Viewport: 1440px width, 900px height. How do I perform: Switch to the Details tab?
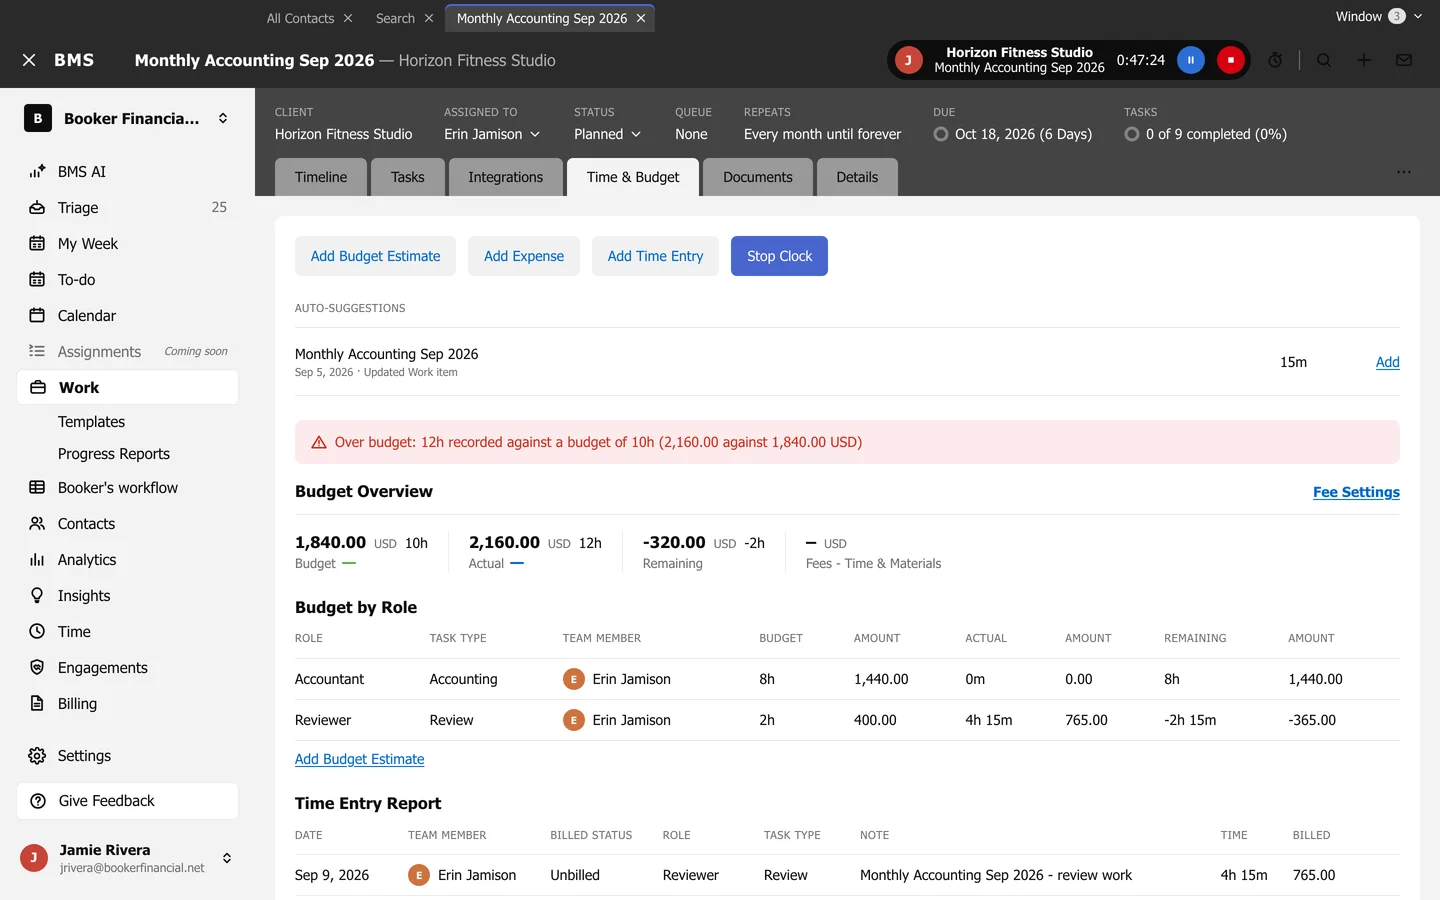[x=857, y=177]
